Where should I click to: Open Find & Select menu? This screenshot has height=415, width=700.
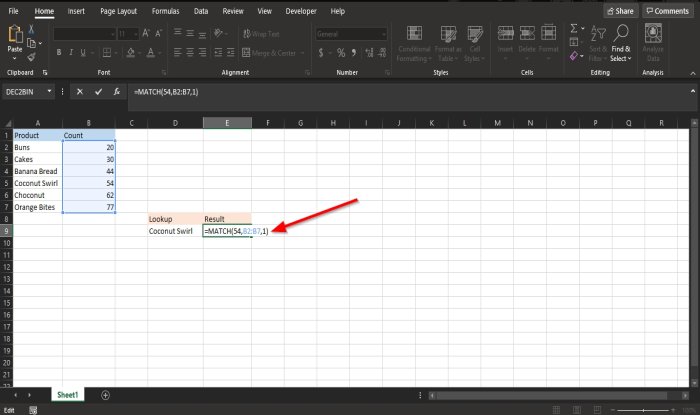click(x=621, y=43)
